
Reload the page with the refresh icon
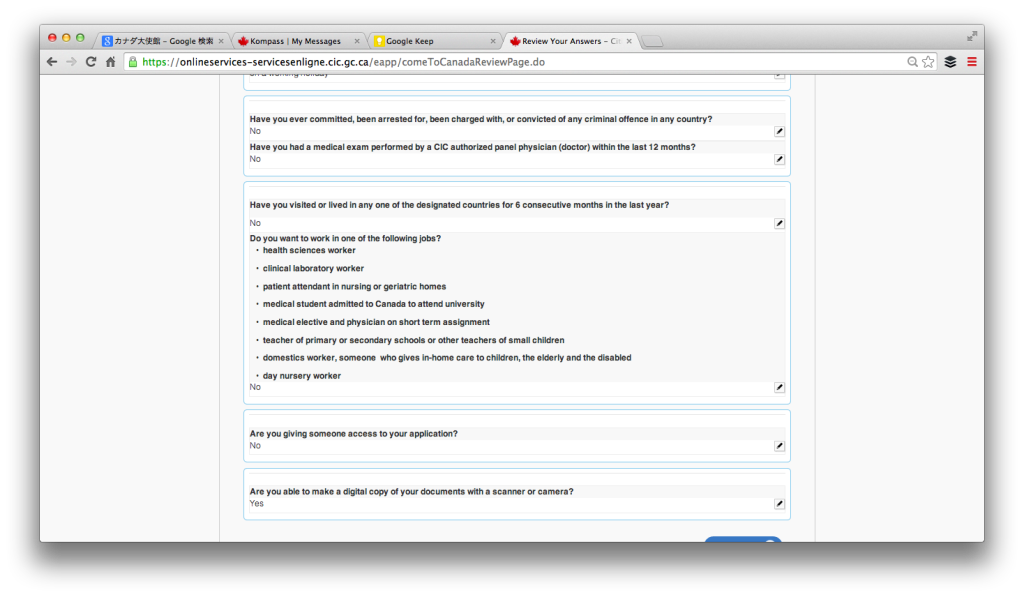click(x=91, y=62)
